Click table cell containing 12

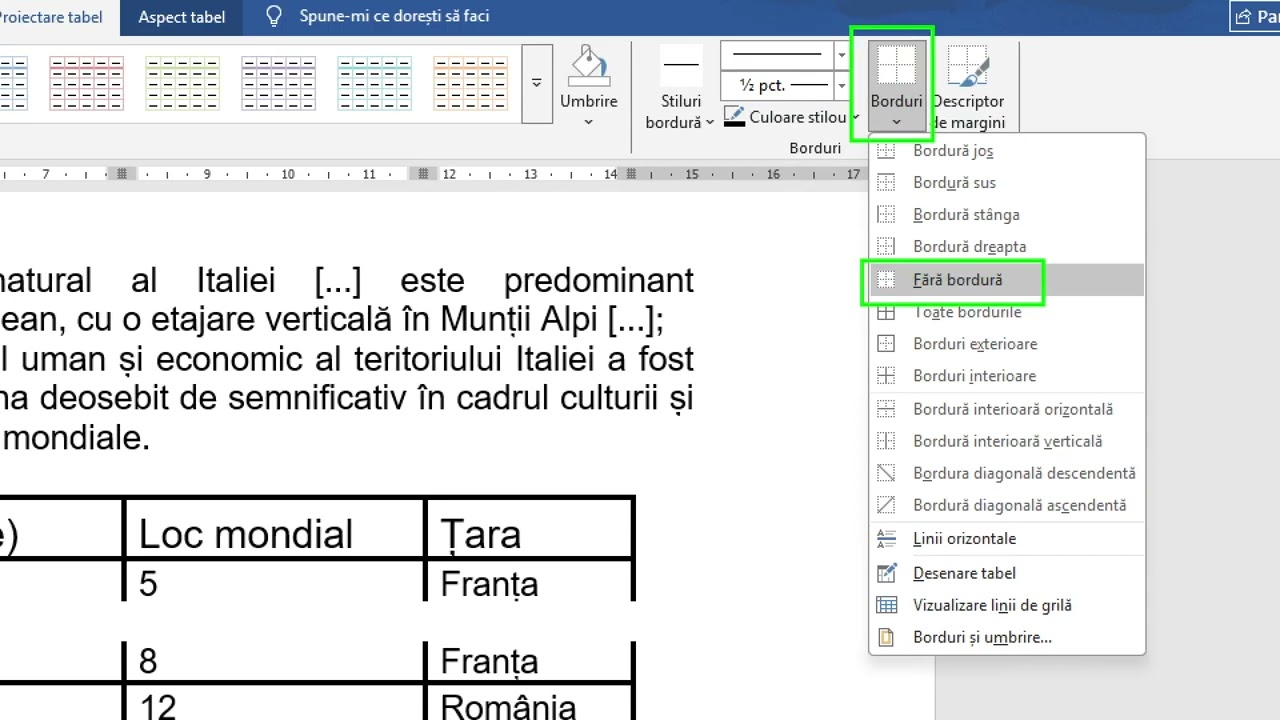click(274, 704)
